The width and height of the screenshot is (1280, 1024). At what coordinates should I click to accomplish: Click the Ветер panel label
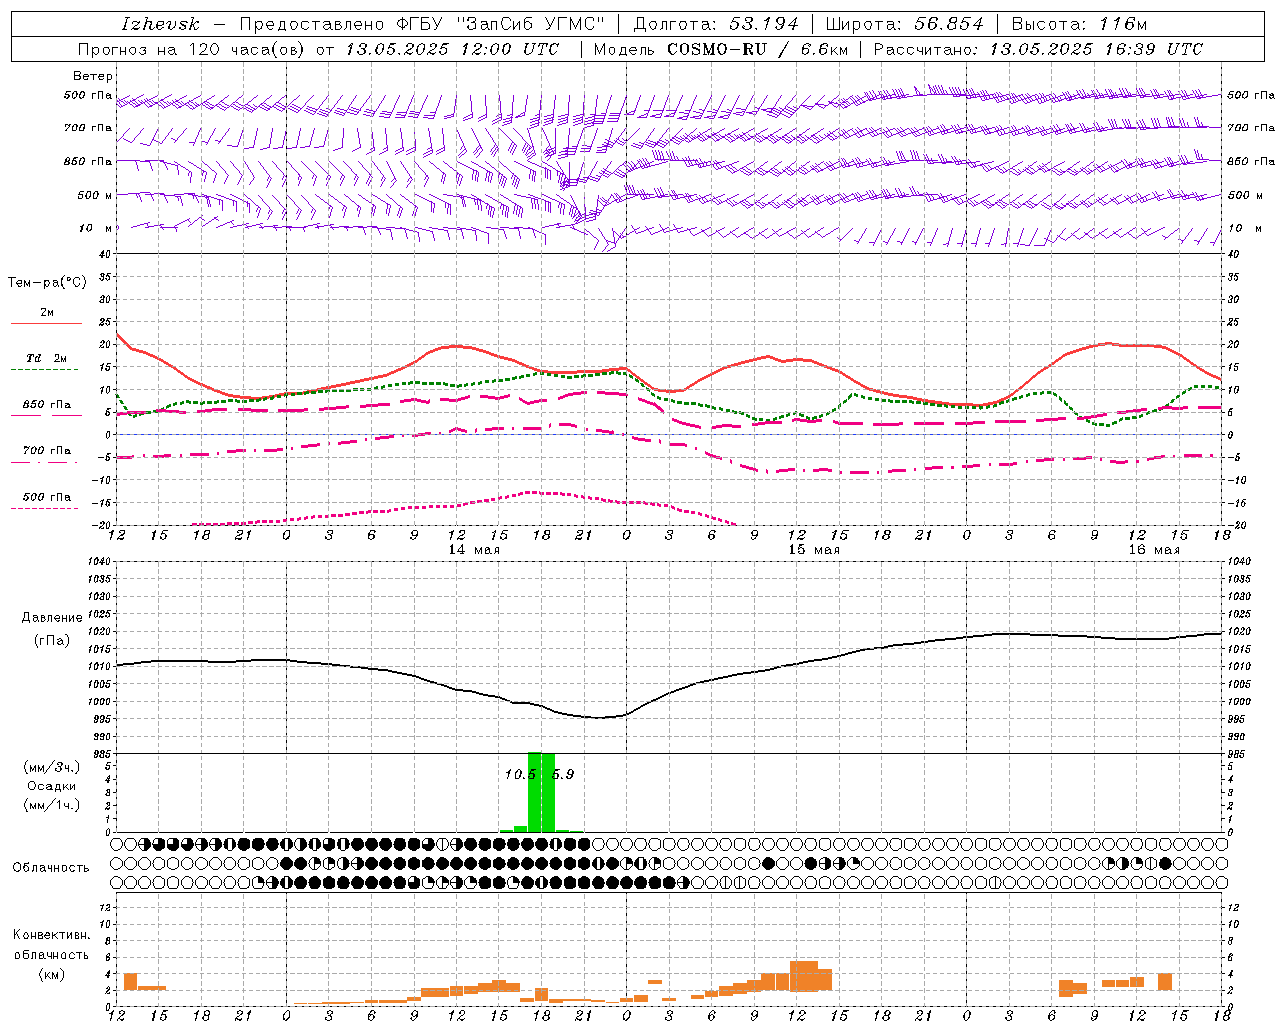[x=93, y=76]
